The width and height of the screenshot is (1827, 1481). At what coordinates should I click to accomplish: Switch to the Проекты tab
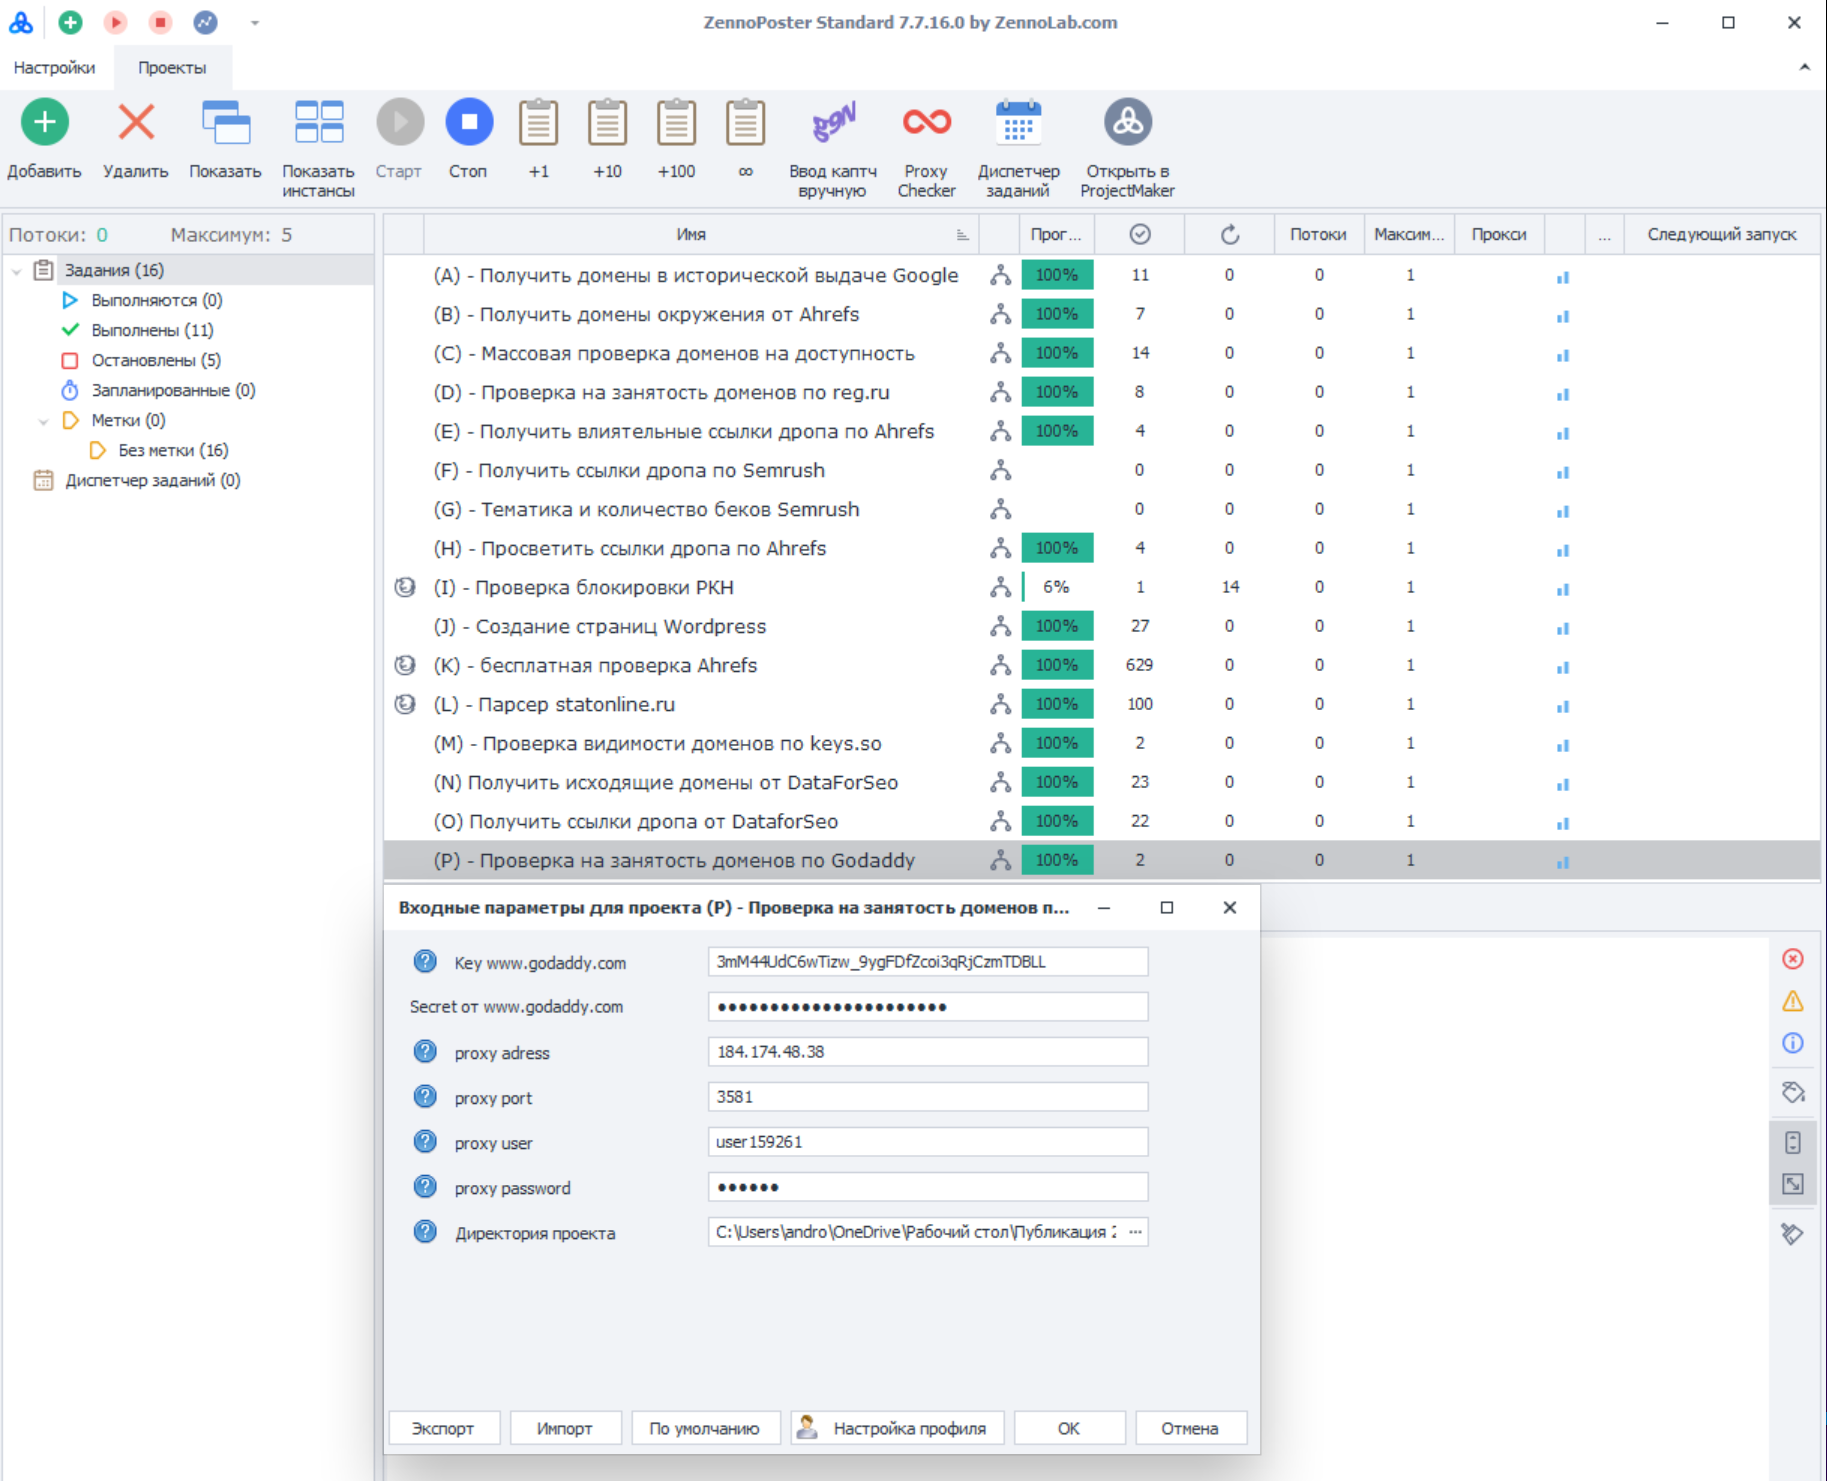click(x=172, y=68)
